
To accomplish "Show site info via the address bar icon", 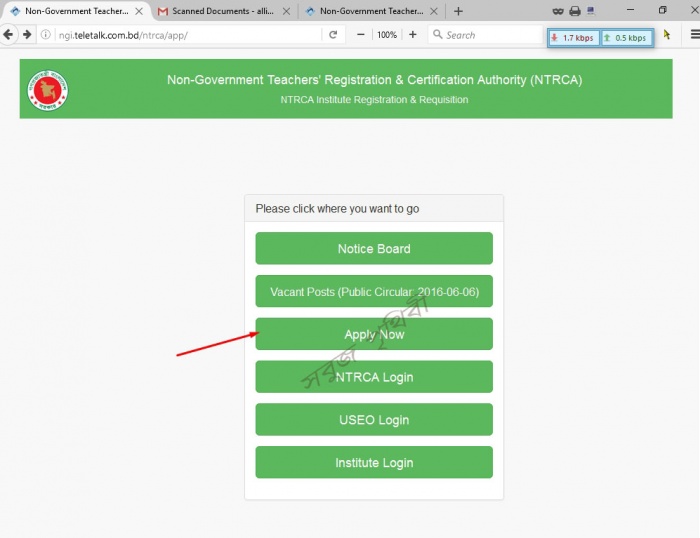I will click(46, 34).
